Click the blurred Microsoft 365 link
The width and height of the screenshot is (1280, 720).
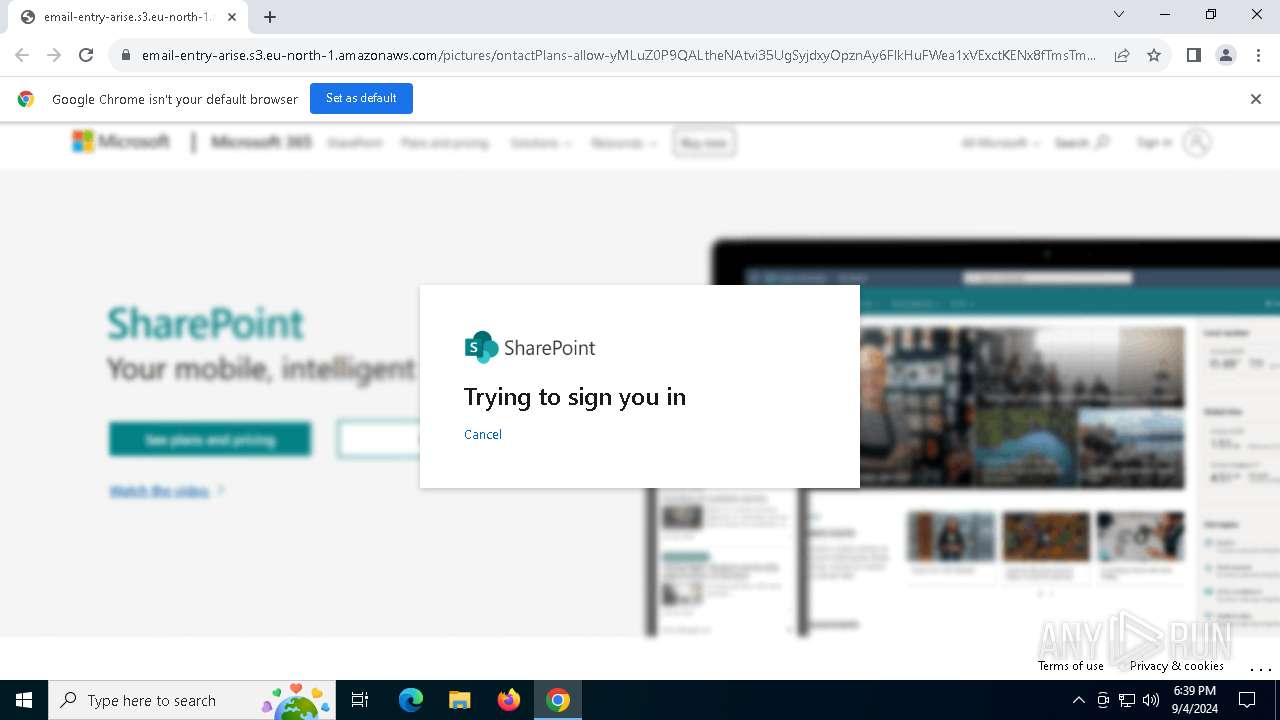click(x=262, y=142)
